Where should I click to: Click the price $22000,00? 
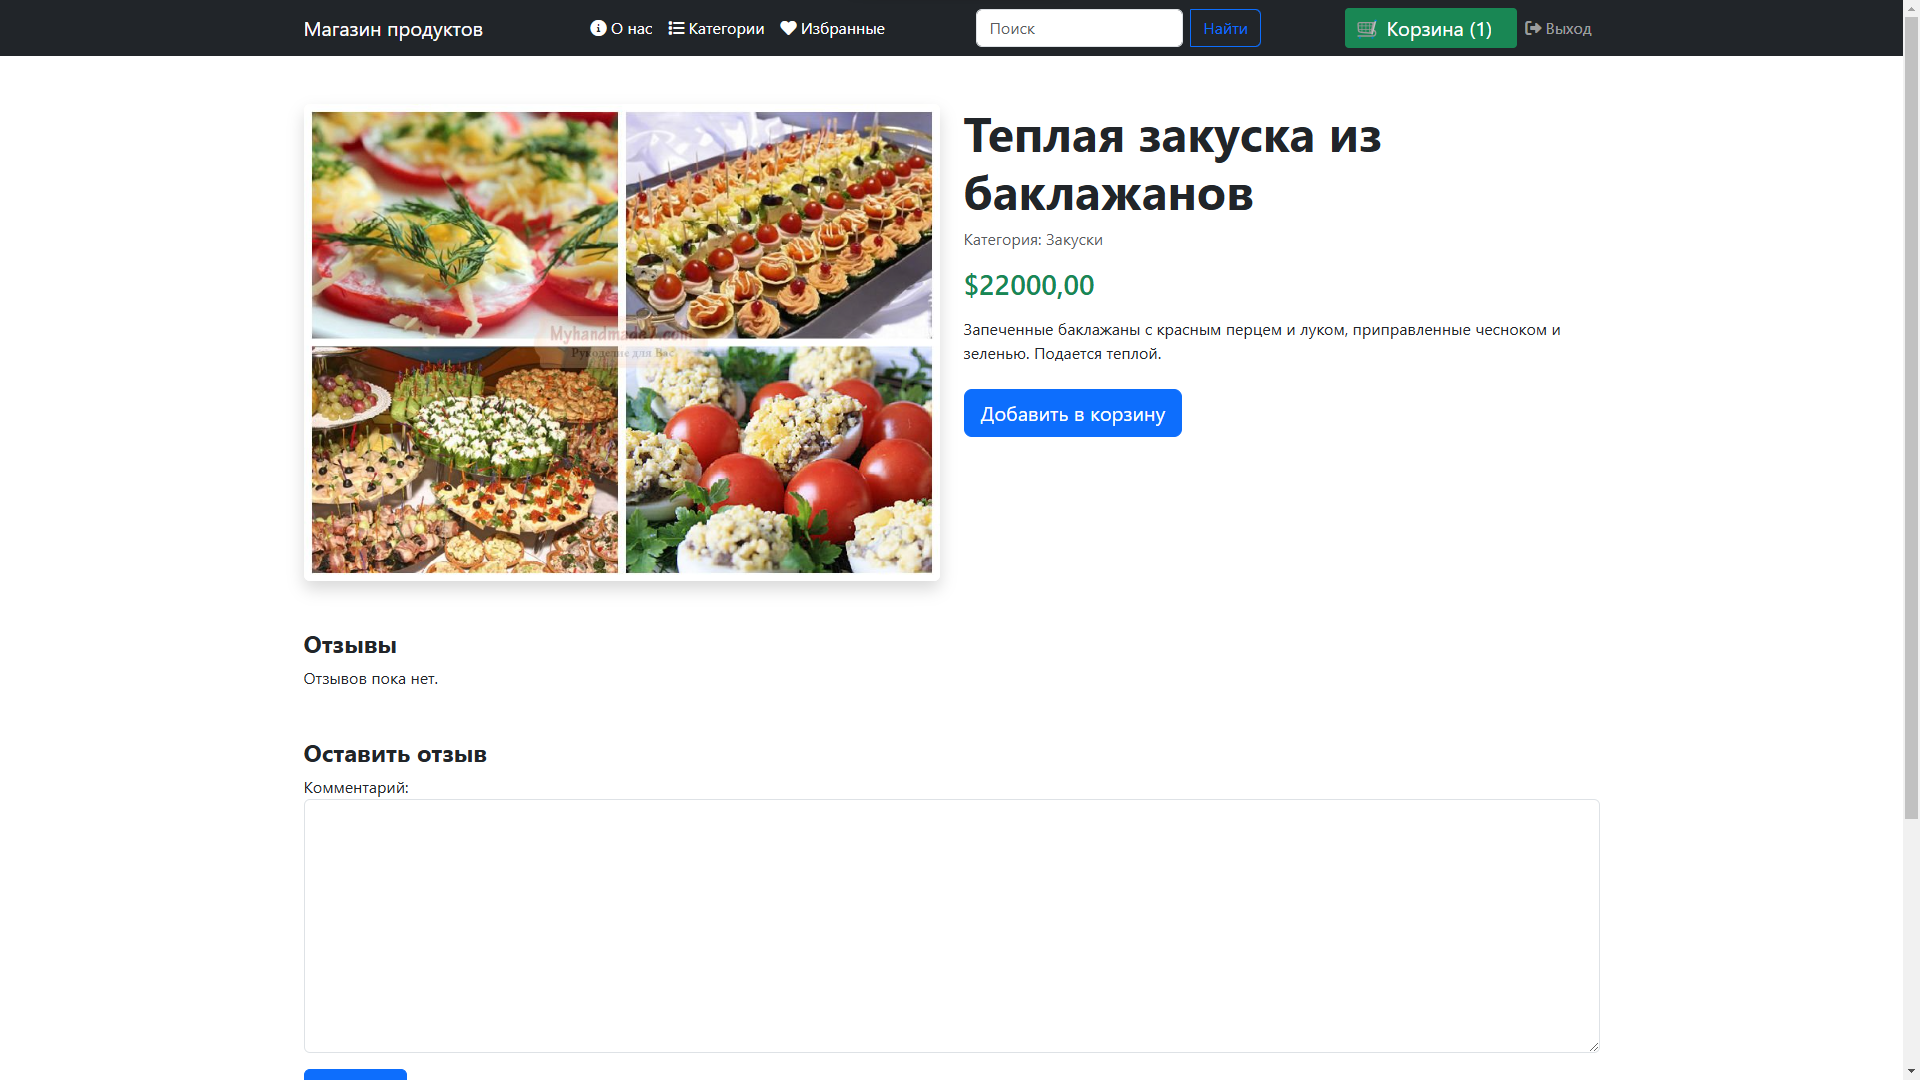pyautogui.click(x=1029, y=285)
